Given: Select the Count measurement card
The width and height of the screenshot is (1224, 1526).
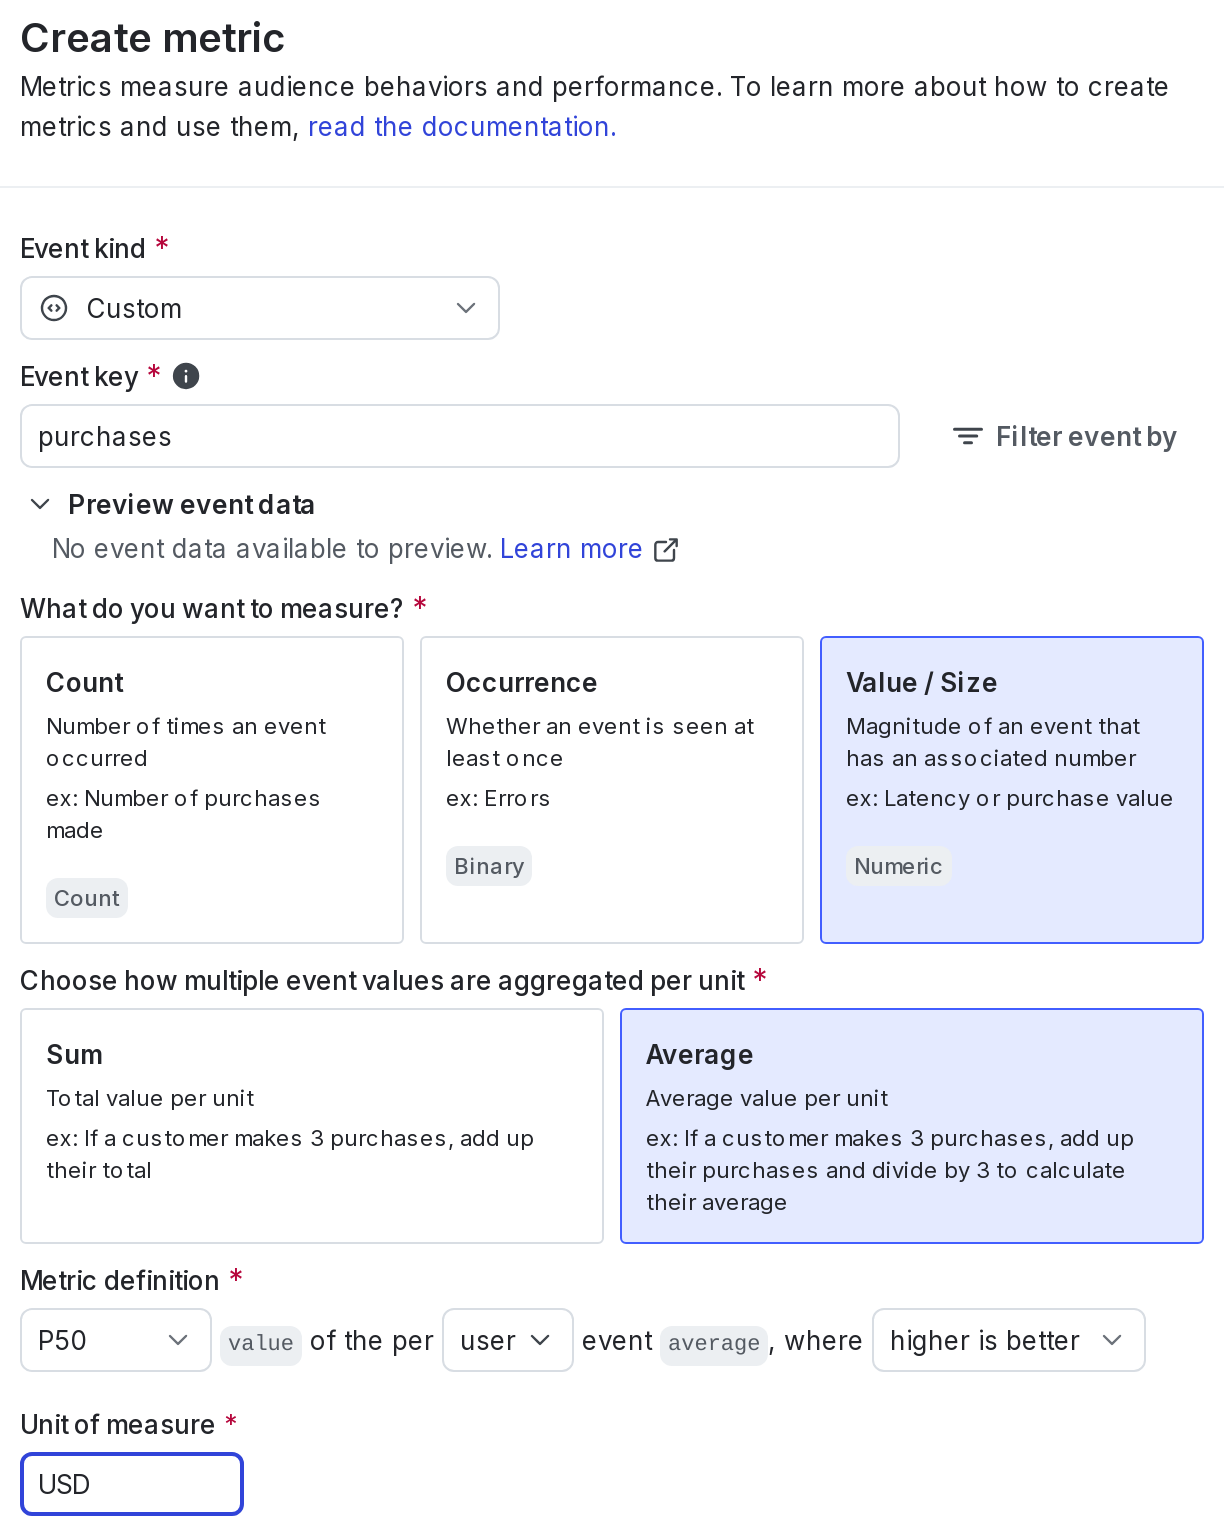Looking at the screenshot, I should (212, 790).
